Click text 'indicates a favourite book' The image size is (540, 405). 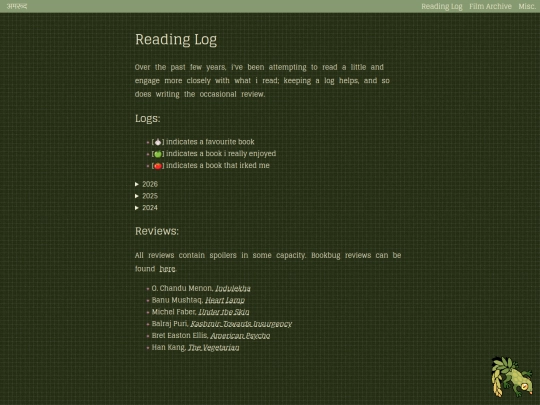click(210, 142)
